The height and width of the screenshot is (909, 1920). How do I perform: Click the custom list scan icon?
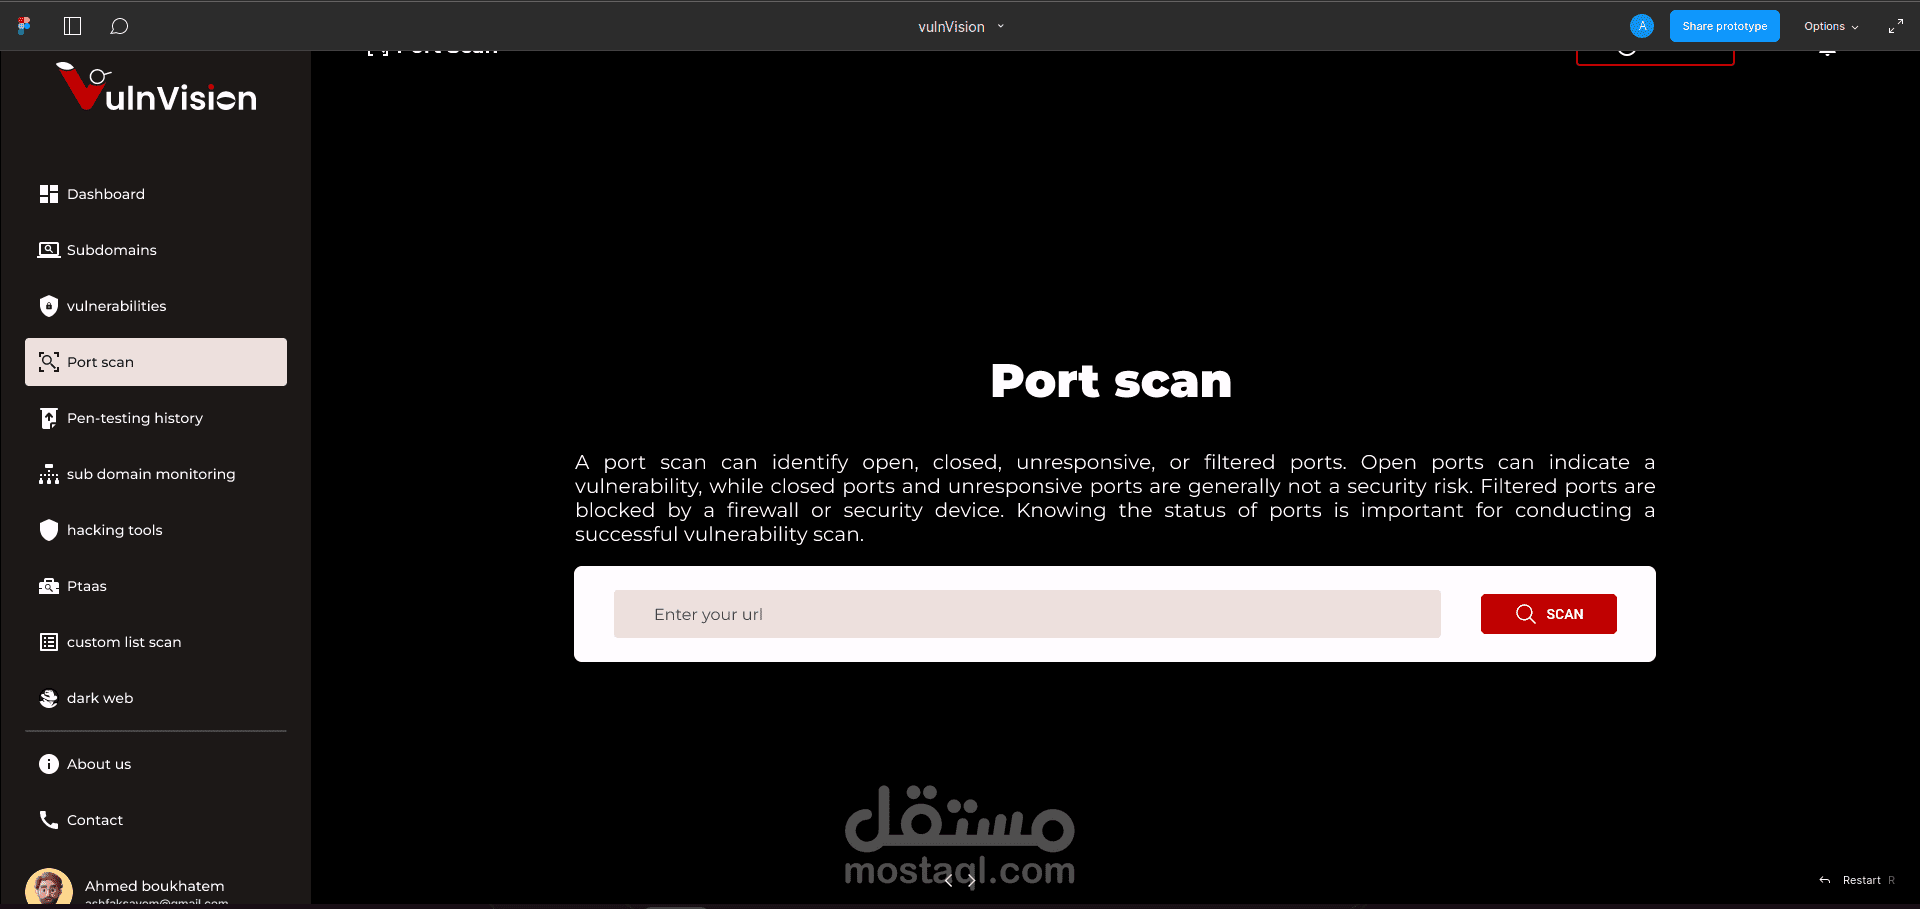[x=49, y=642]
